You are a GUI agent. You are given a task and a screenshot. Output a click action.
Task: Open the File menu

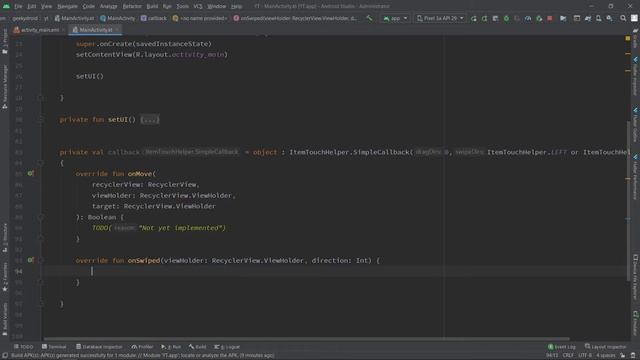pos(18,6)
